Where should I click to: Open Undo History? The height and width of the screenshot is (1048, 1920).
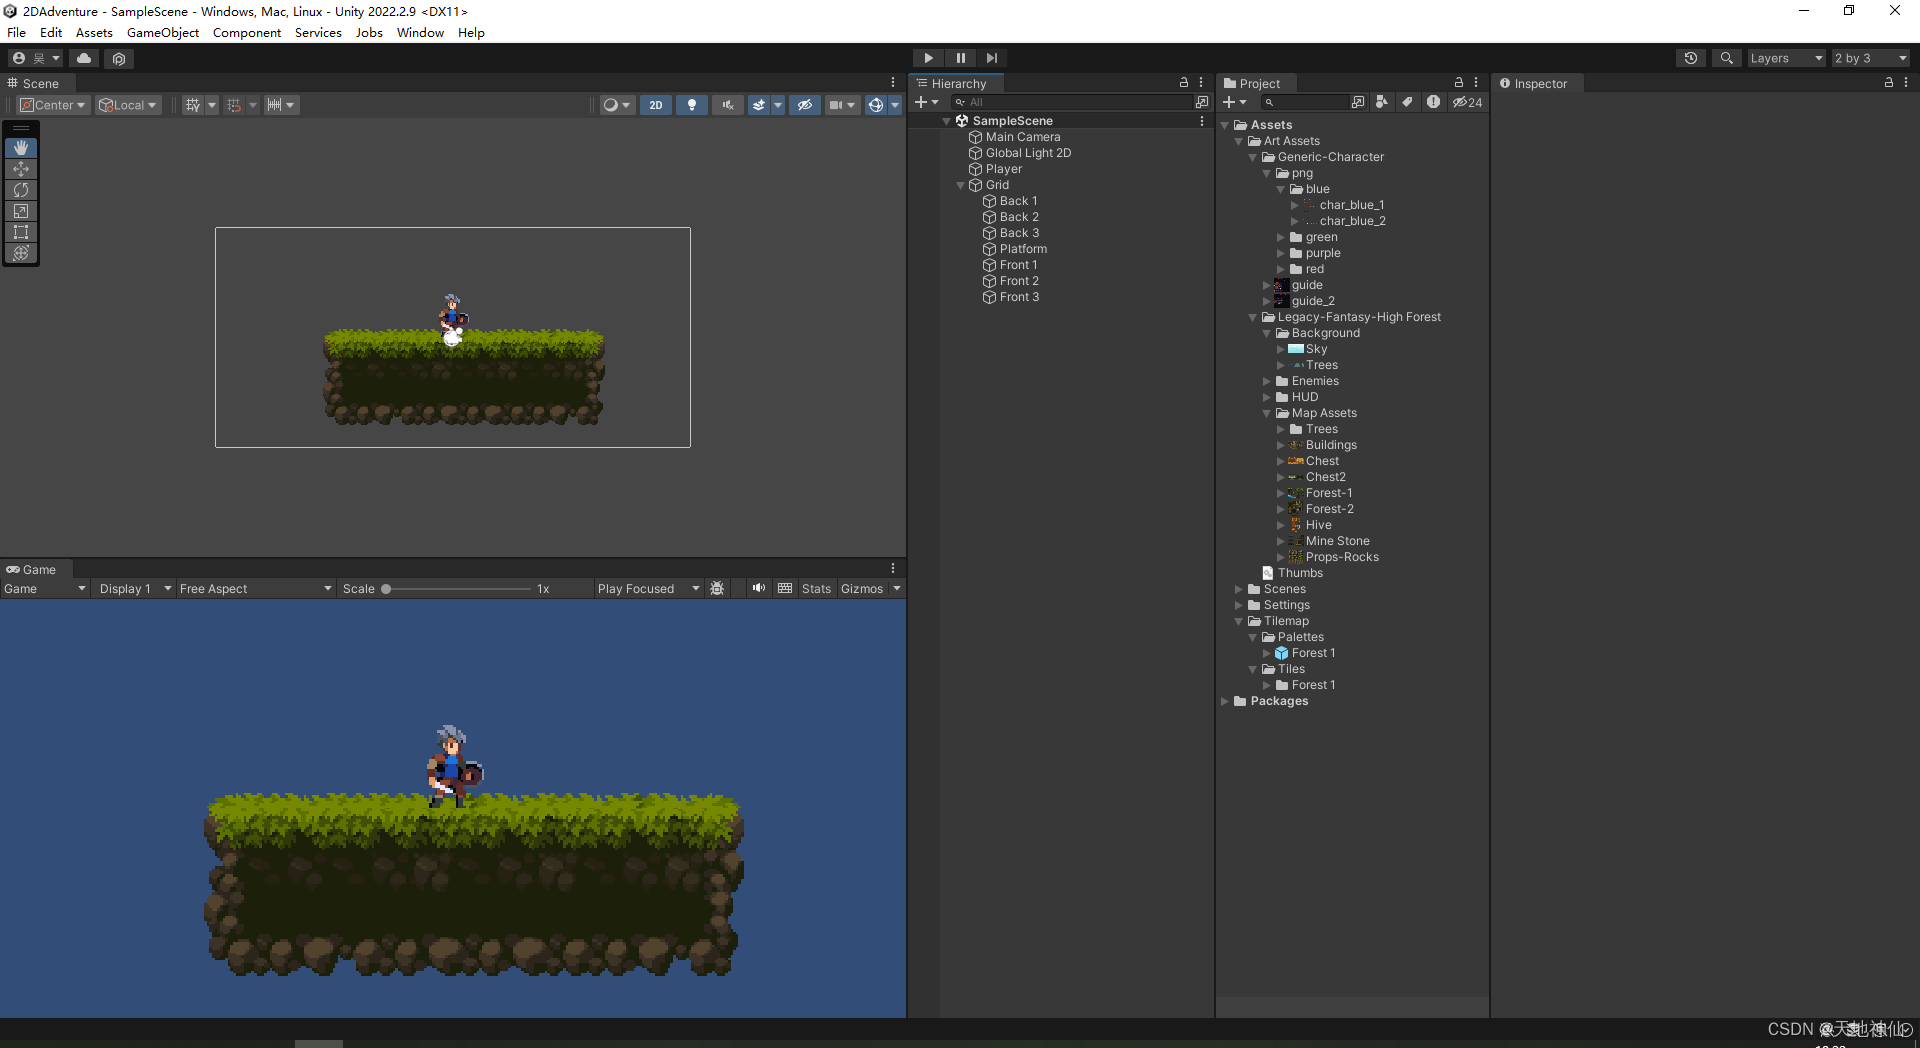(x=1691, y=58)
